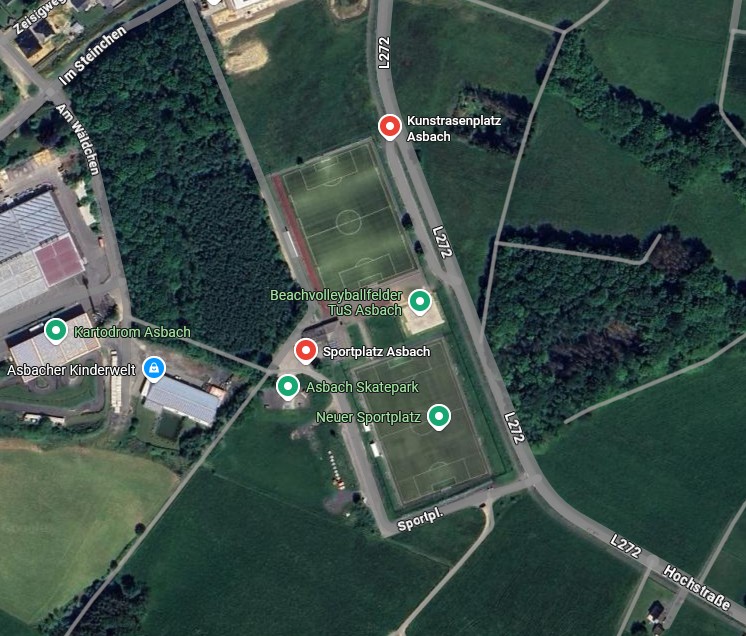Click the Sportplatz Asbach text label
Screen dimensions: 746x636
(x=376, y=352)
